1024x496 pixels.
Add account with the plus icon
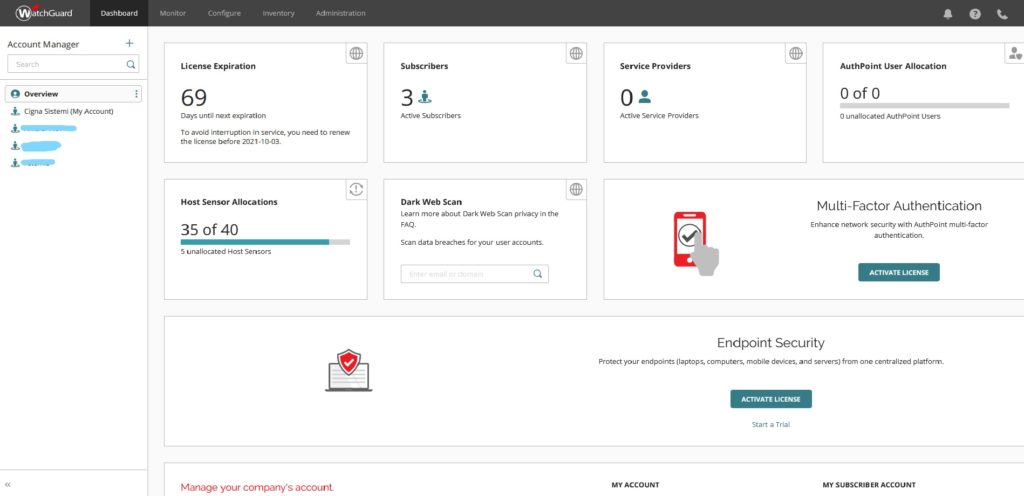129,43
